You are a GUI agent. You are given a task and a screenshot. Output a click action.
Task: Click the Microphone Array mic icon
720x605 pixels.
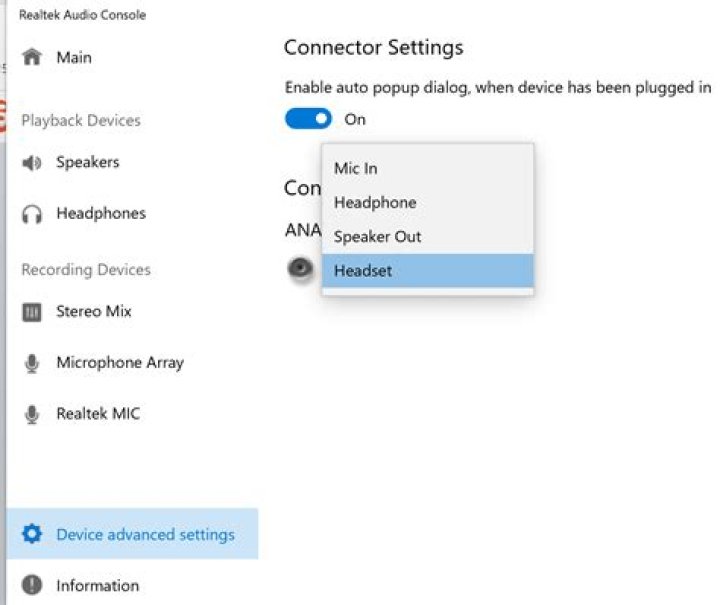pos(32,363)
